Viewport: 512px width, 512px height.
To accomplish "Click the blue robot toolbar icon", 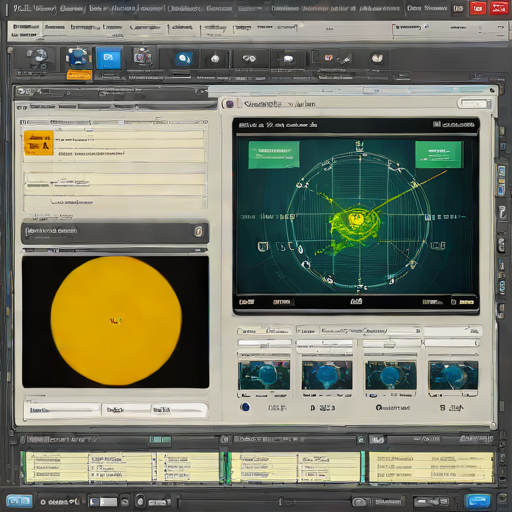I will 78,57.
